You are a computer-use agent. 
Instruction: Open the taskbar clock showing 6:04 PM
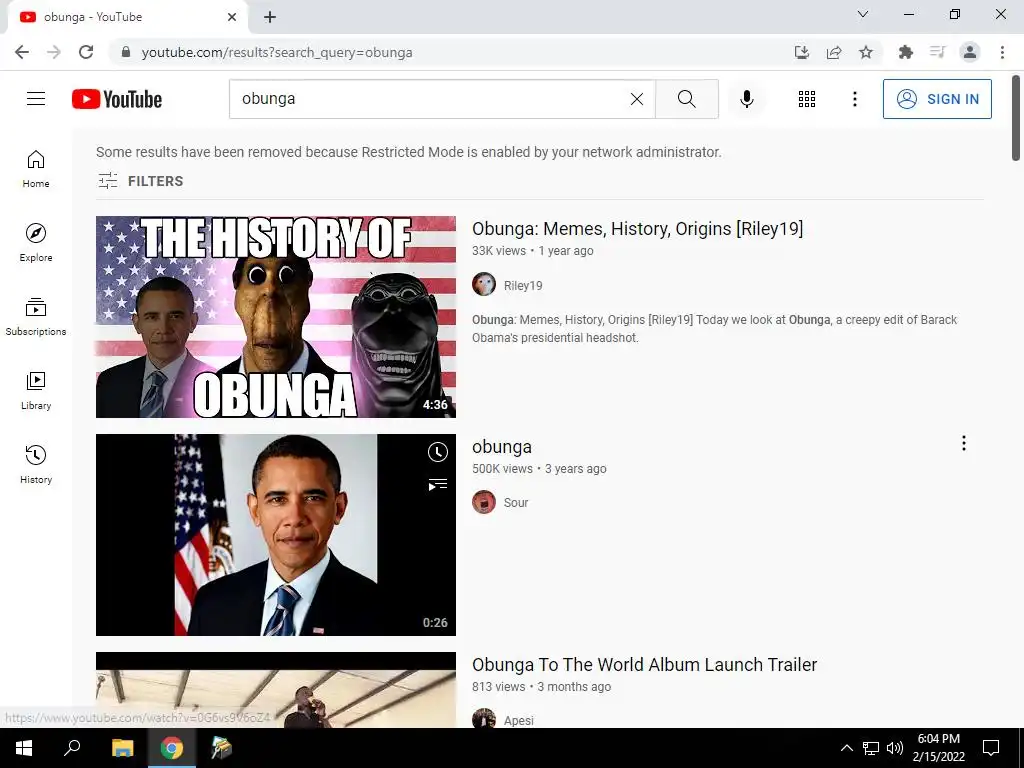(x=938, y=748)
